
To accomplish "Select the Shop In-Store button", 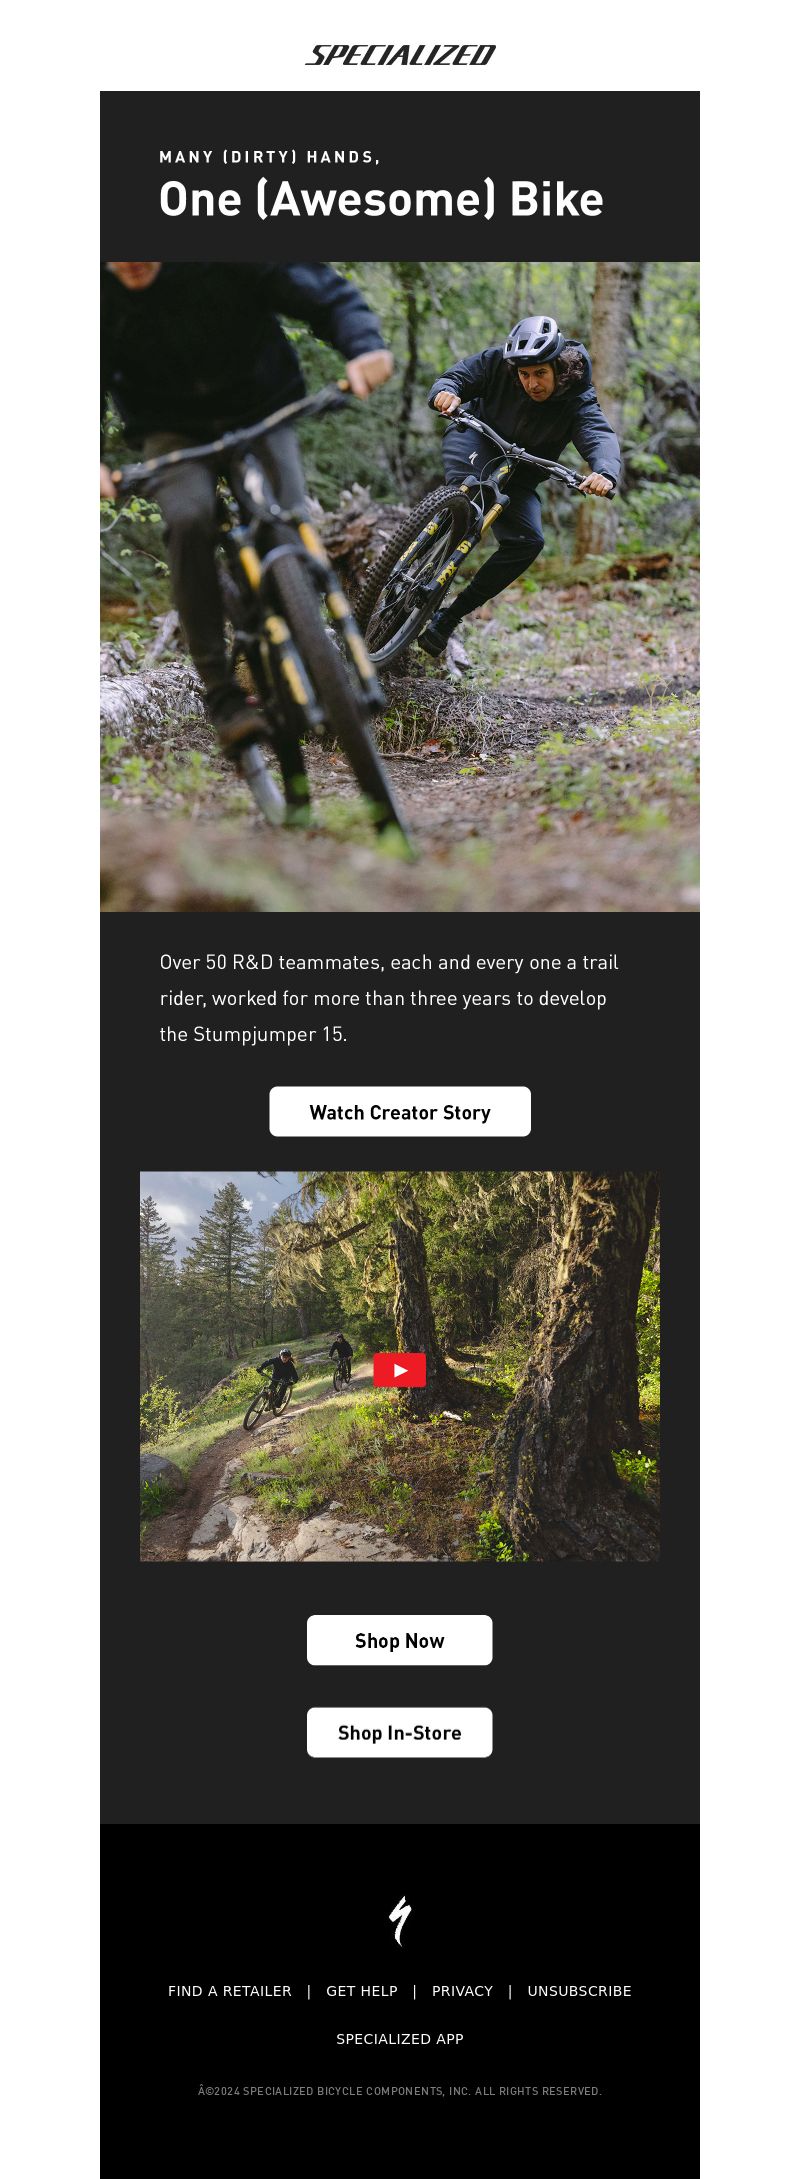I will click(x=400, y=1732).
